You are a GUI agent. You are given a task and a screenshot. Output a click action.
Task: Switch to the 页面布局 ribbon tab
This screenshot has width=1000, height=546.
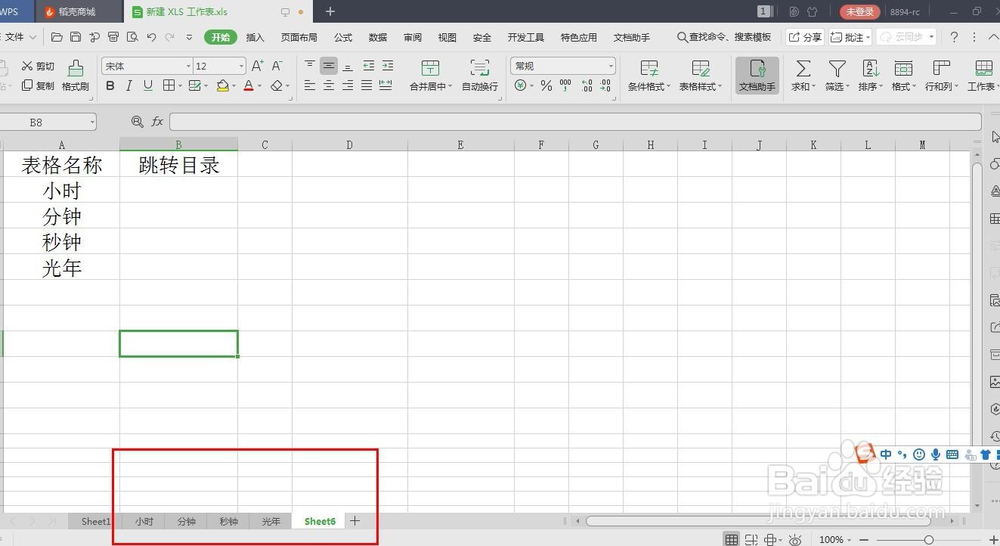click(298, 37)
